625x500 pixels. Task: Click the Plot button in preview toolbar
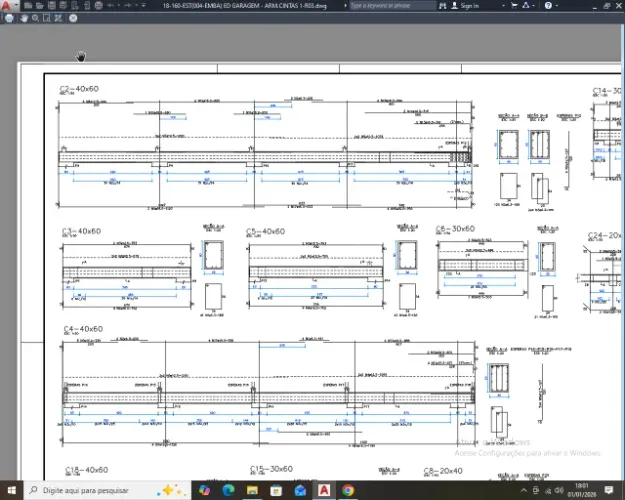[9, 18]
